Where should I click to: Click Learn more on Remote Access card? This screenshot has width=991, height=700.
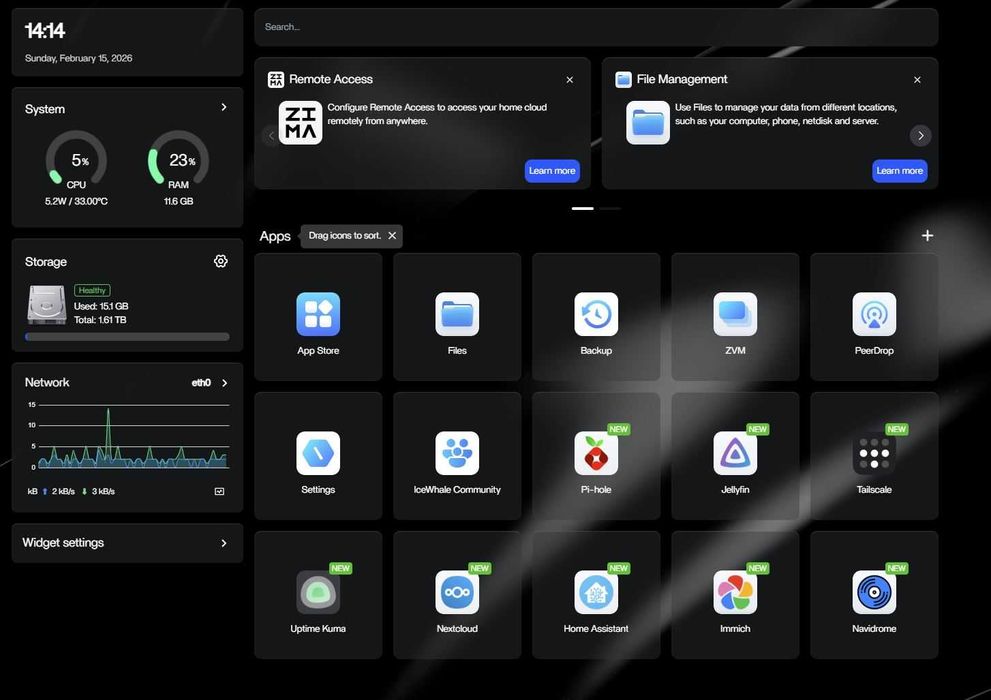[552, 171]
